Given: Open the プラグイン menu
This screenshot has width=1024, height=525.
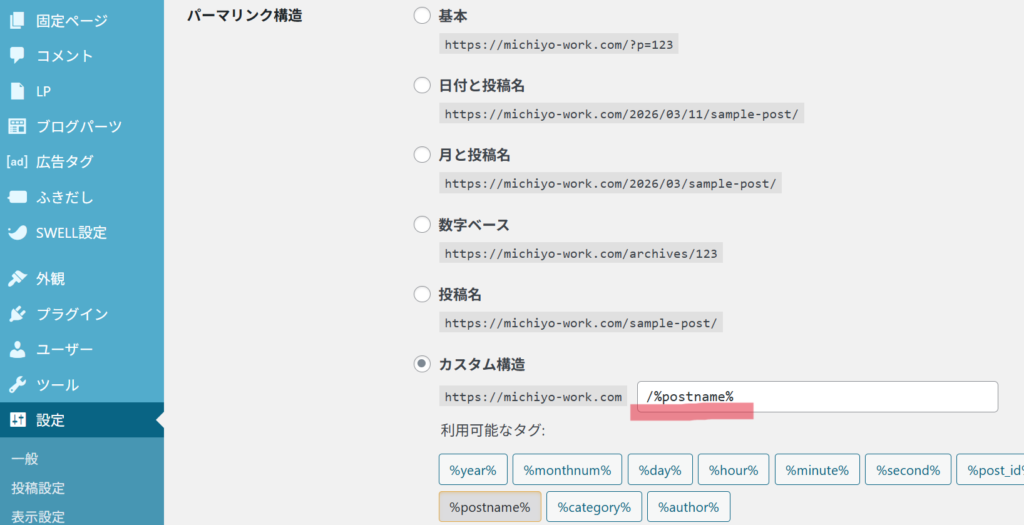Looking at the screenshot, I should pyautogui.click(x=82, y=313).
